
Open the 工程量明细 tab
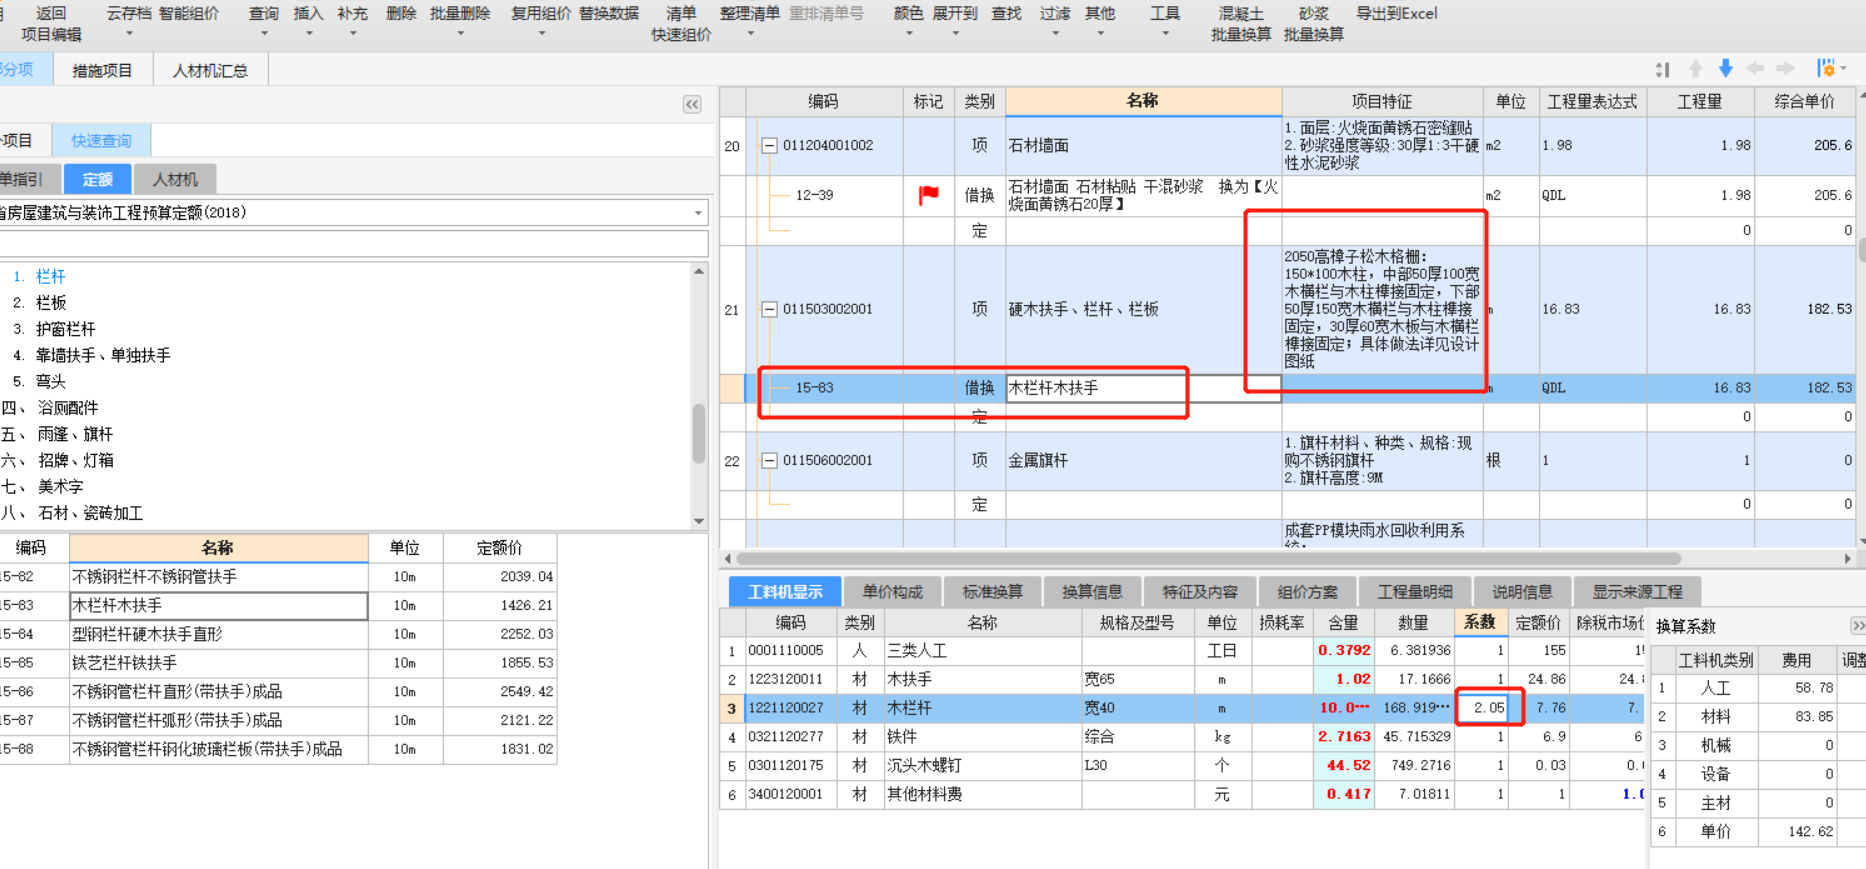pos(1415,592)
